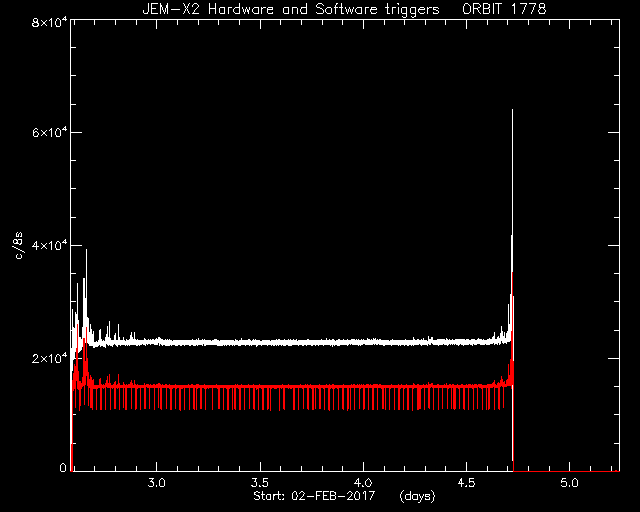Click the 'Start: 02-FEB-2017' axis caption

point(314,496)
